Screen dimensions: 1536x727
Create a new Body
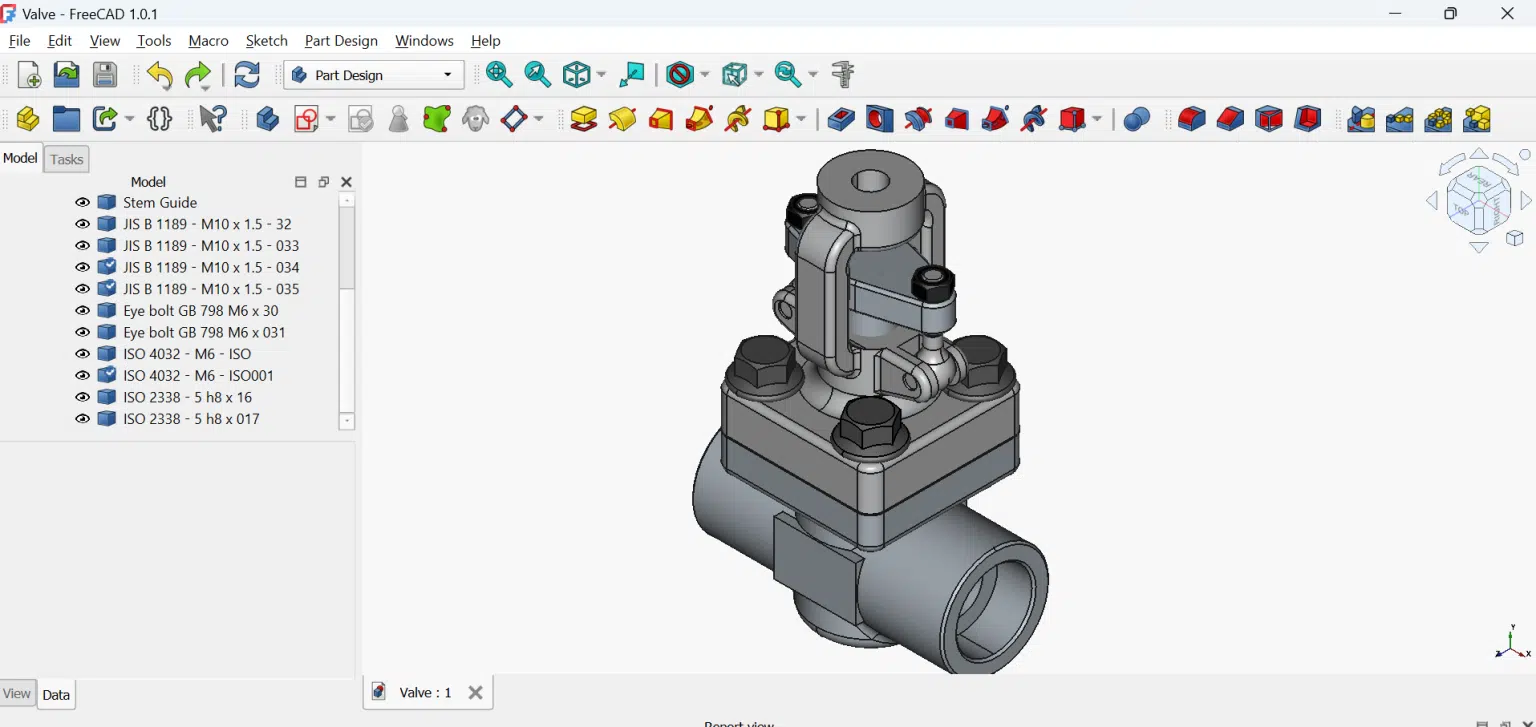[267, 117]
